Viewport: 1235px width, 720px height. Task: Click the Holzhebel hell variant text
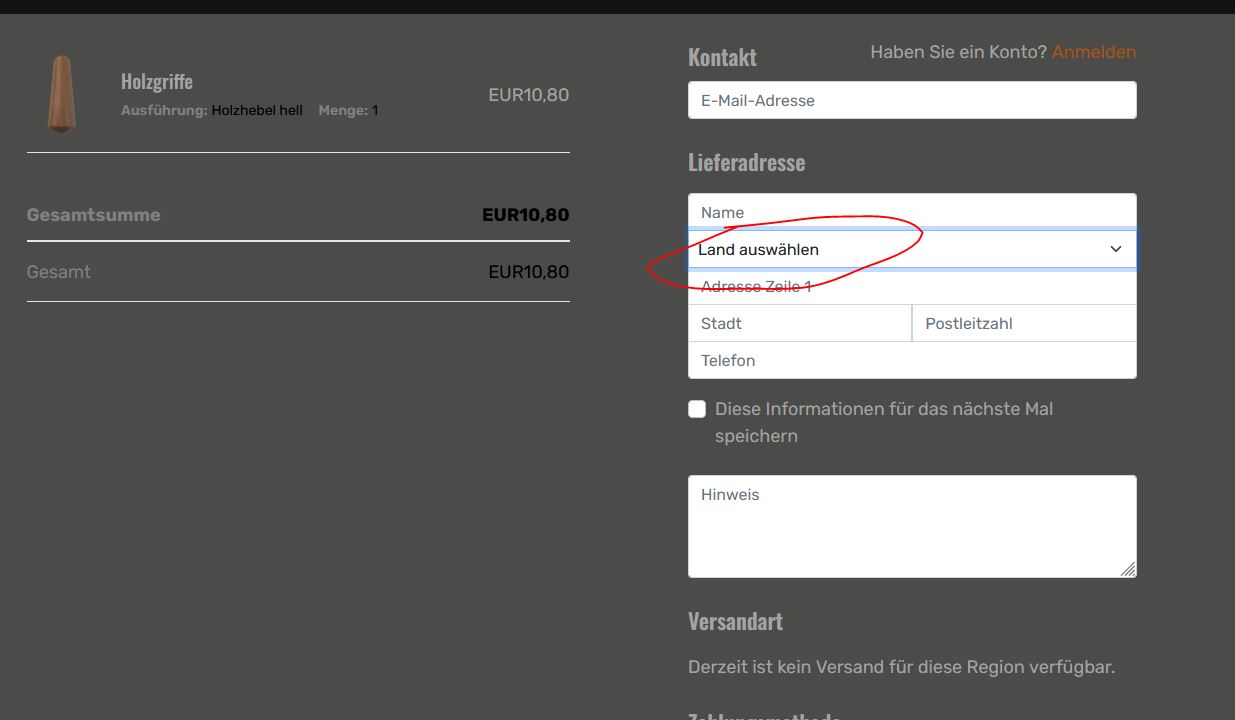point(257,111)
